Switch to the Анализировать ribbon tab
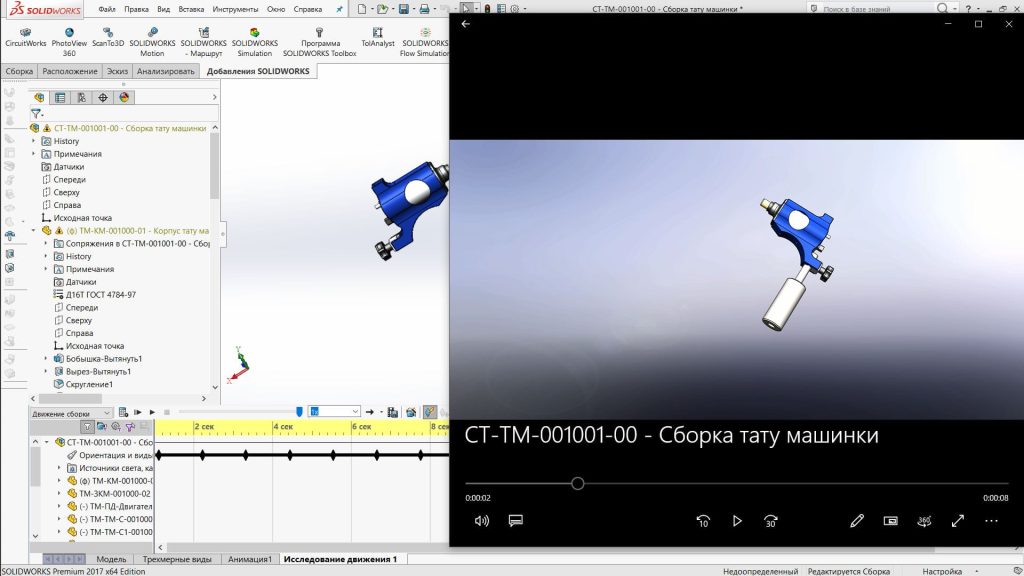This screenshot has width=1024, height=576. tap(165, 71)
